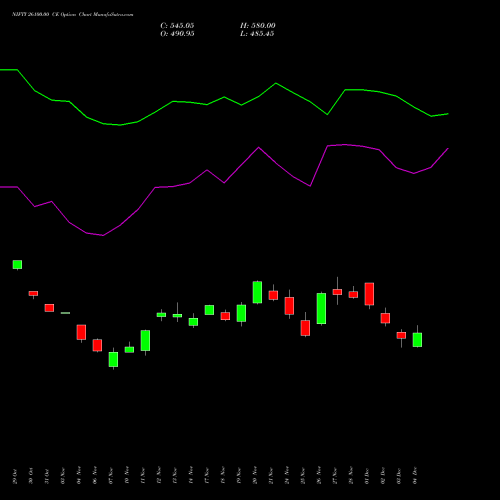Click the 20 Nov date label
The height and width of the screenshot is (500, 500).
pyautogui.click(x=255, y=476)
